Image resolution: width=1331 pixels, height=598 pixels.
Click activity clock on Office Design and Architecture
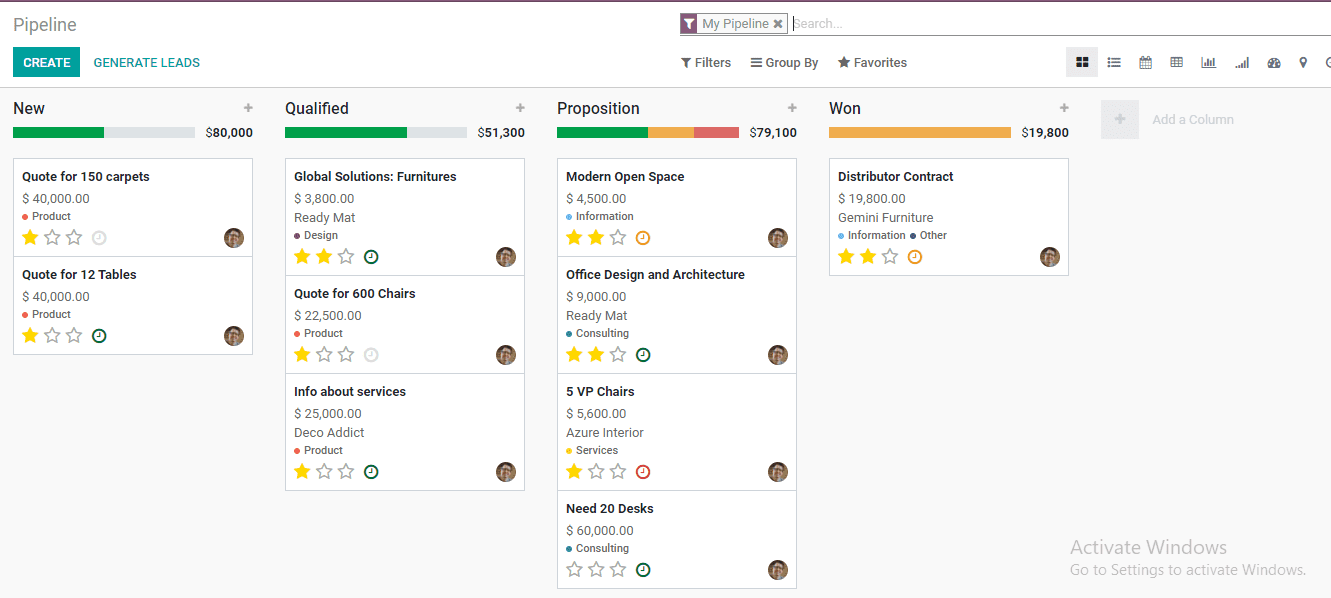pos(643,355)
